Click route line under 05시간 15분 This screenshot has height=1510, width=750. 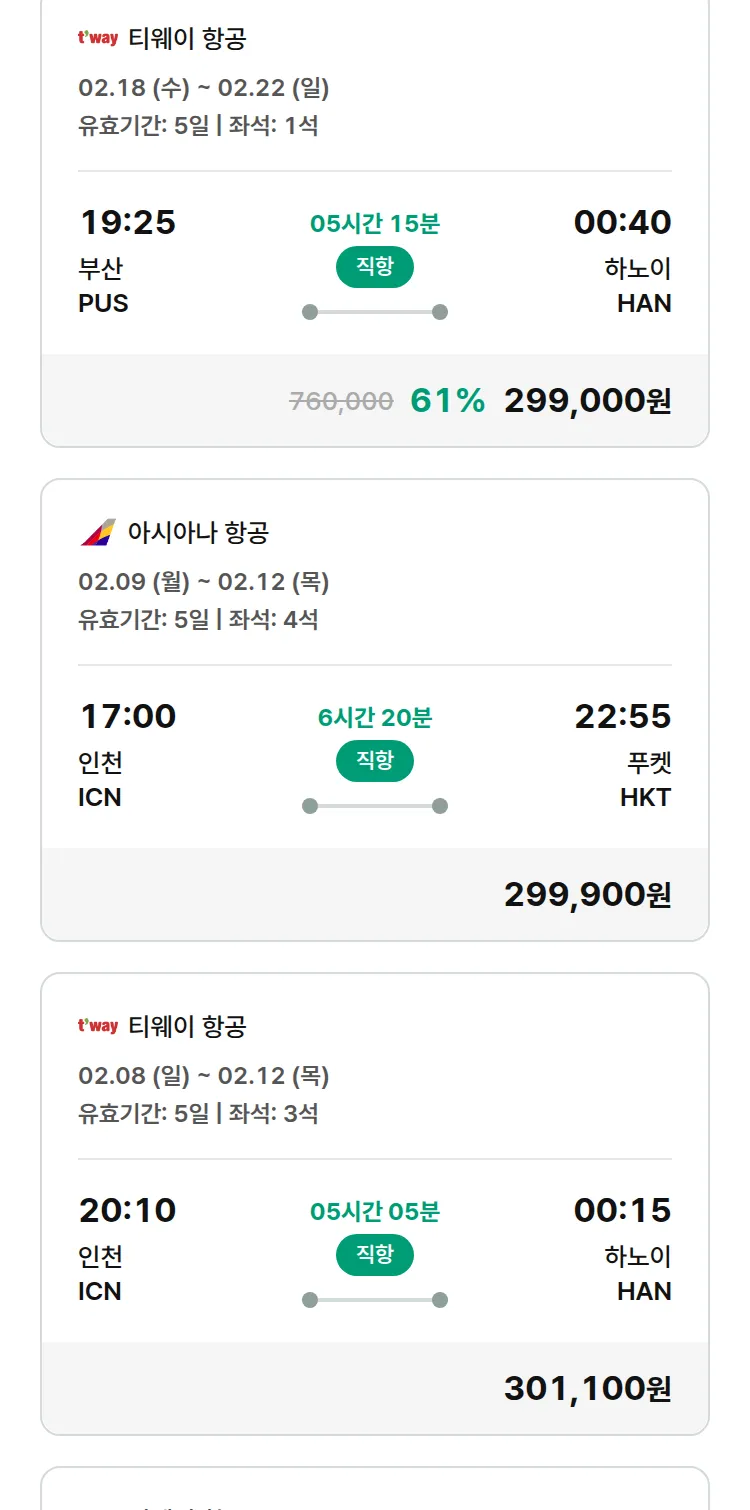375,312
